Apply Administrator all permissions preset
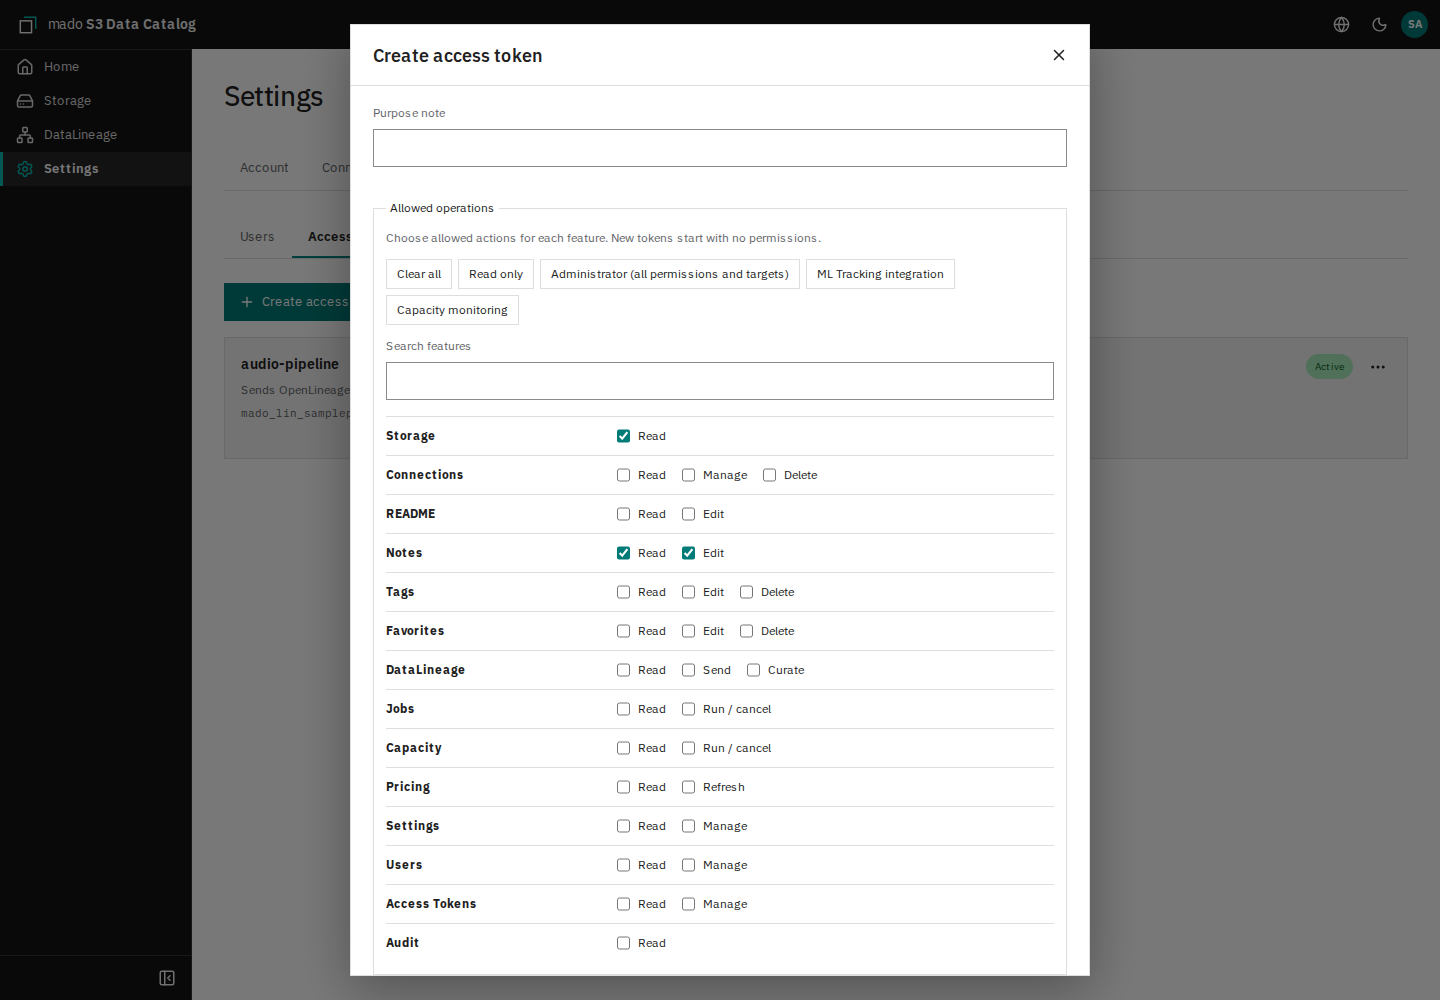Image resolution: width=1440 pixels, height=1000 pixels. [670, 274]
